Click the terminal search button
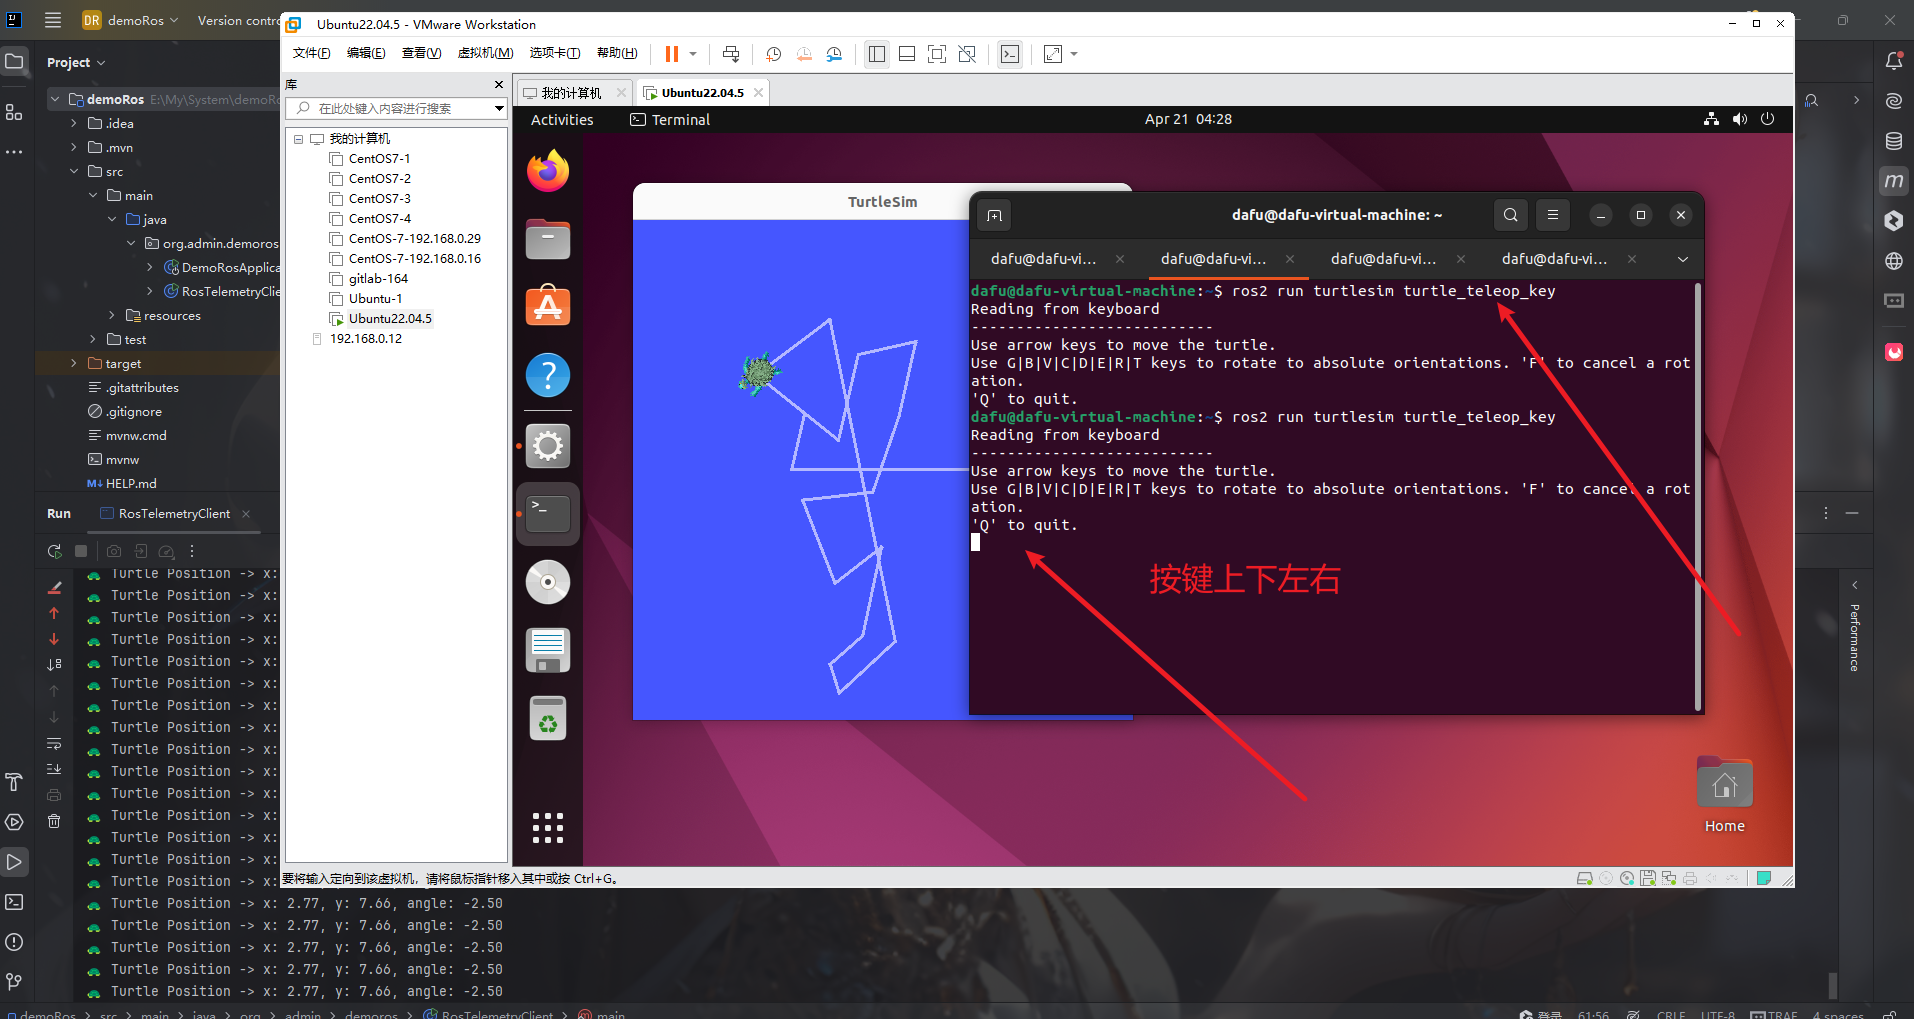The image size is (1914, 1019). [1511, 215]
